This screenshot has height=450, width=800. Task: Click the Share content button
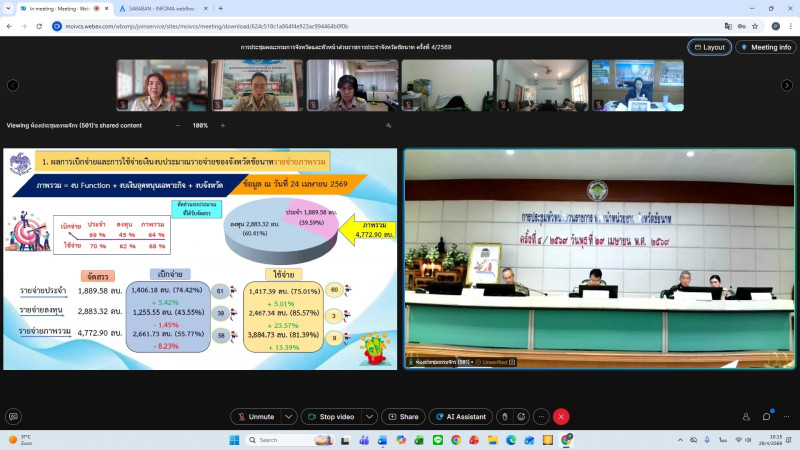click(x=404, y=417)
